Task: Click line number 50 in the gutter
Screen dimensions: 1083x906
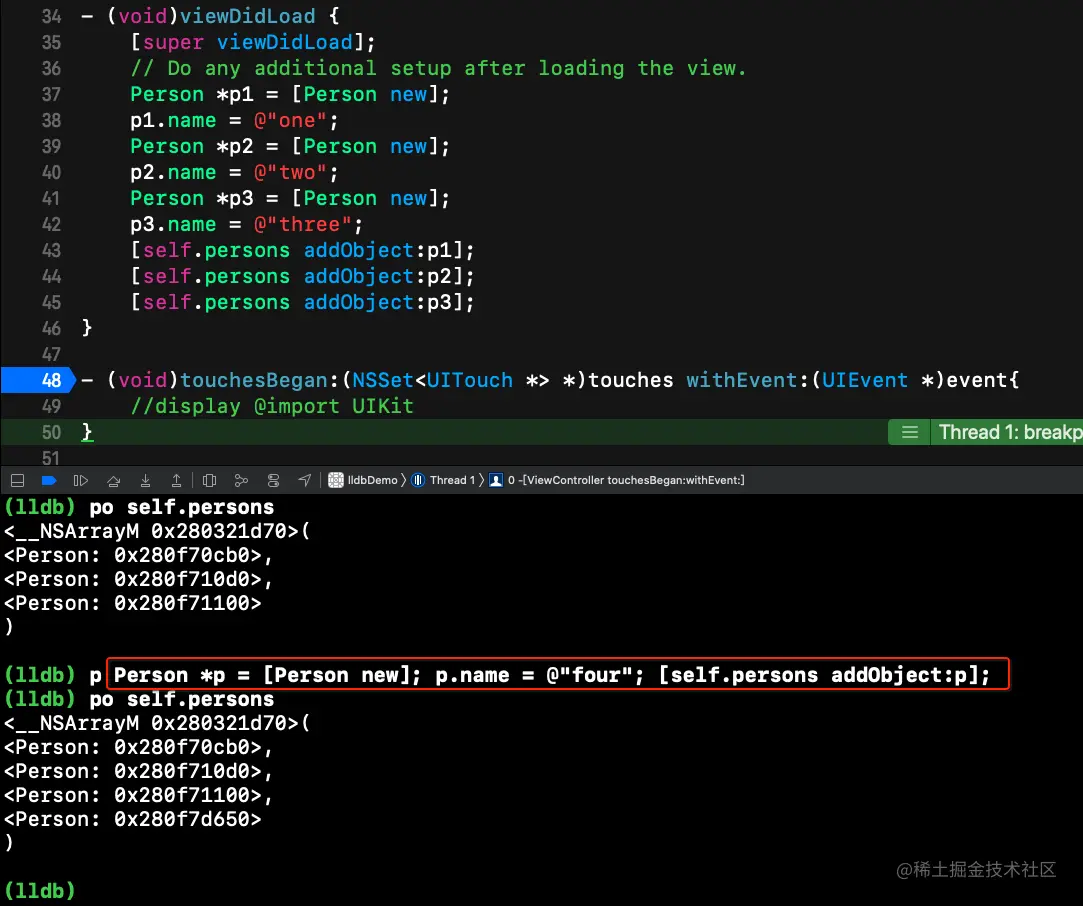Action: pyautogui.click(x=50, y=432)
